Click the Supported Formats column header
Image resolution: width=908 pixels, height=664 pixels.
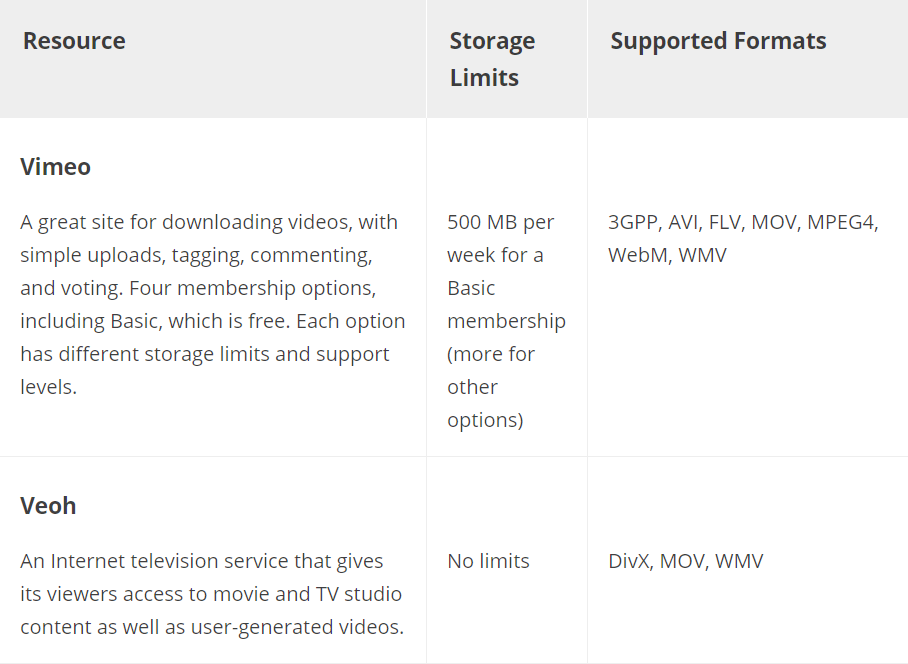tap(718, 41)
